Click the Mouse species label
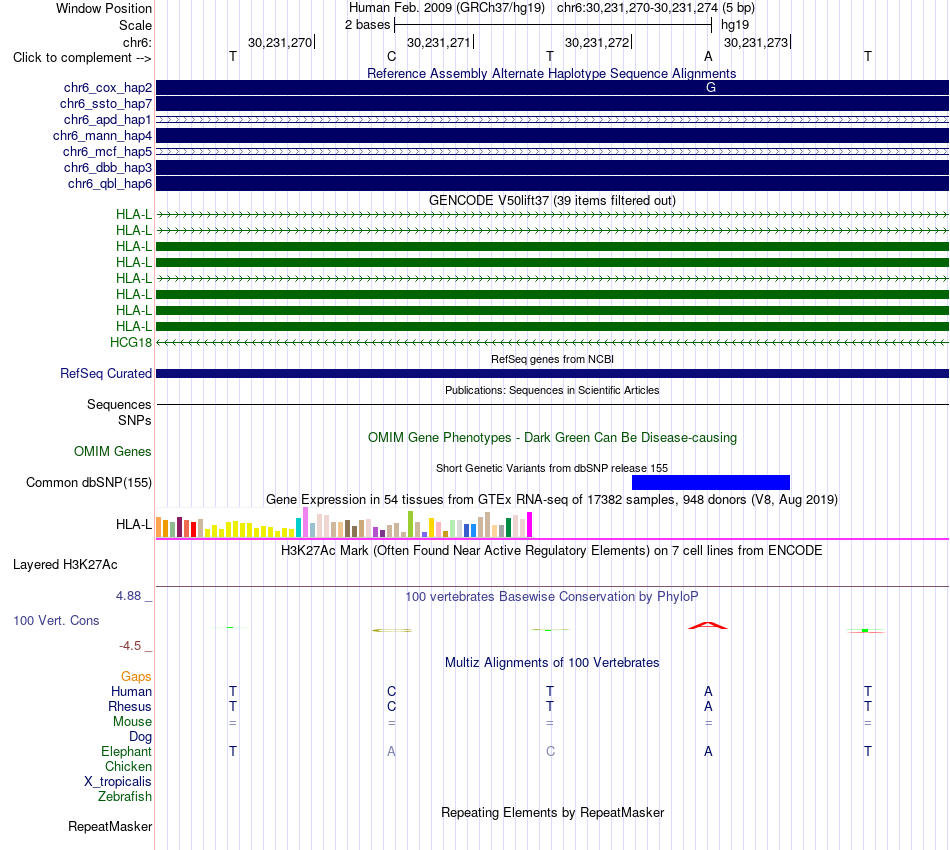This screenshot has height=850, width=950. (x=133, y=722)
